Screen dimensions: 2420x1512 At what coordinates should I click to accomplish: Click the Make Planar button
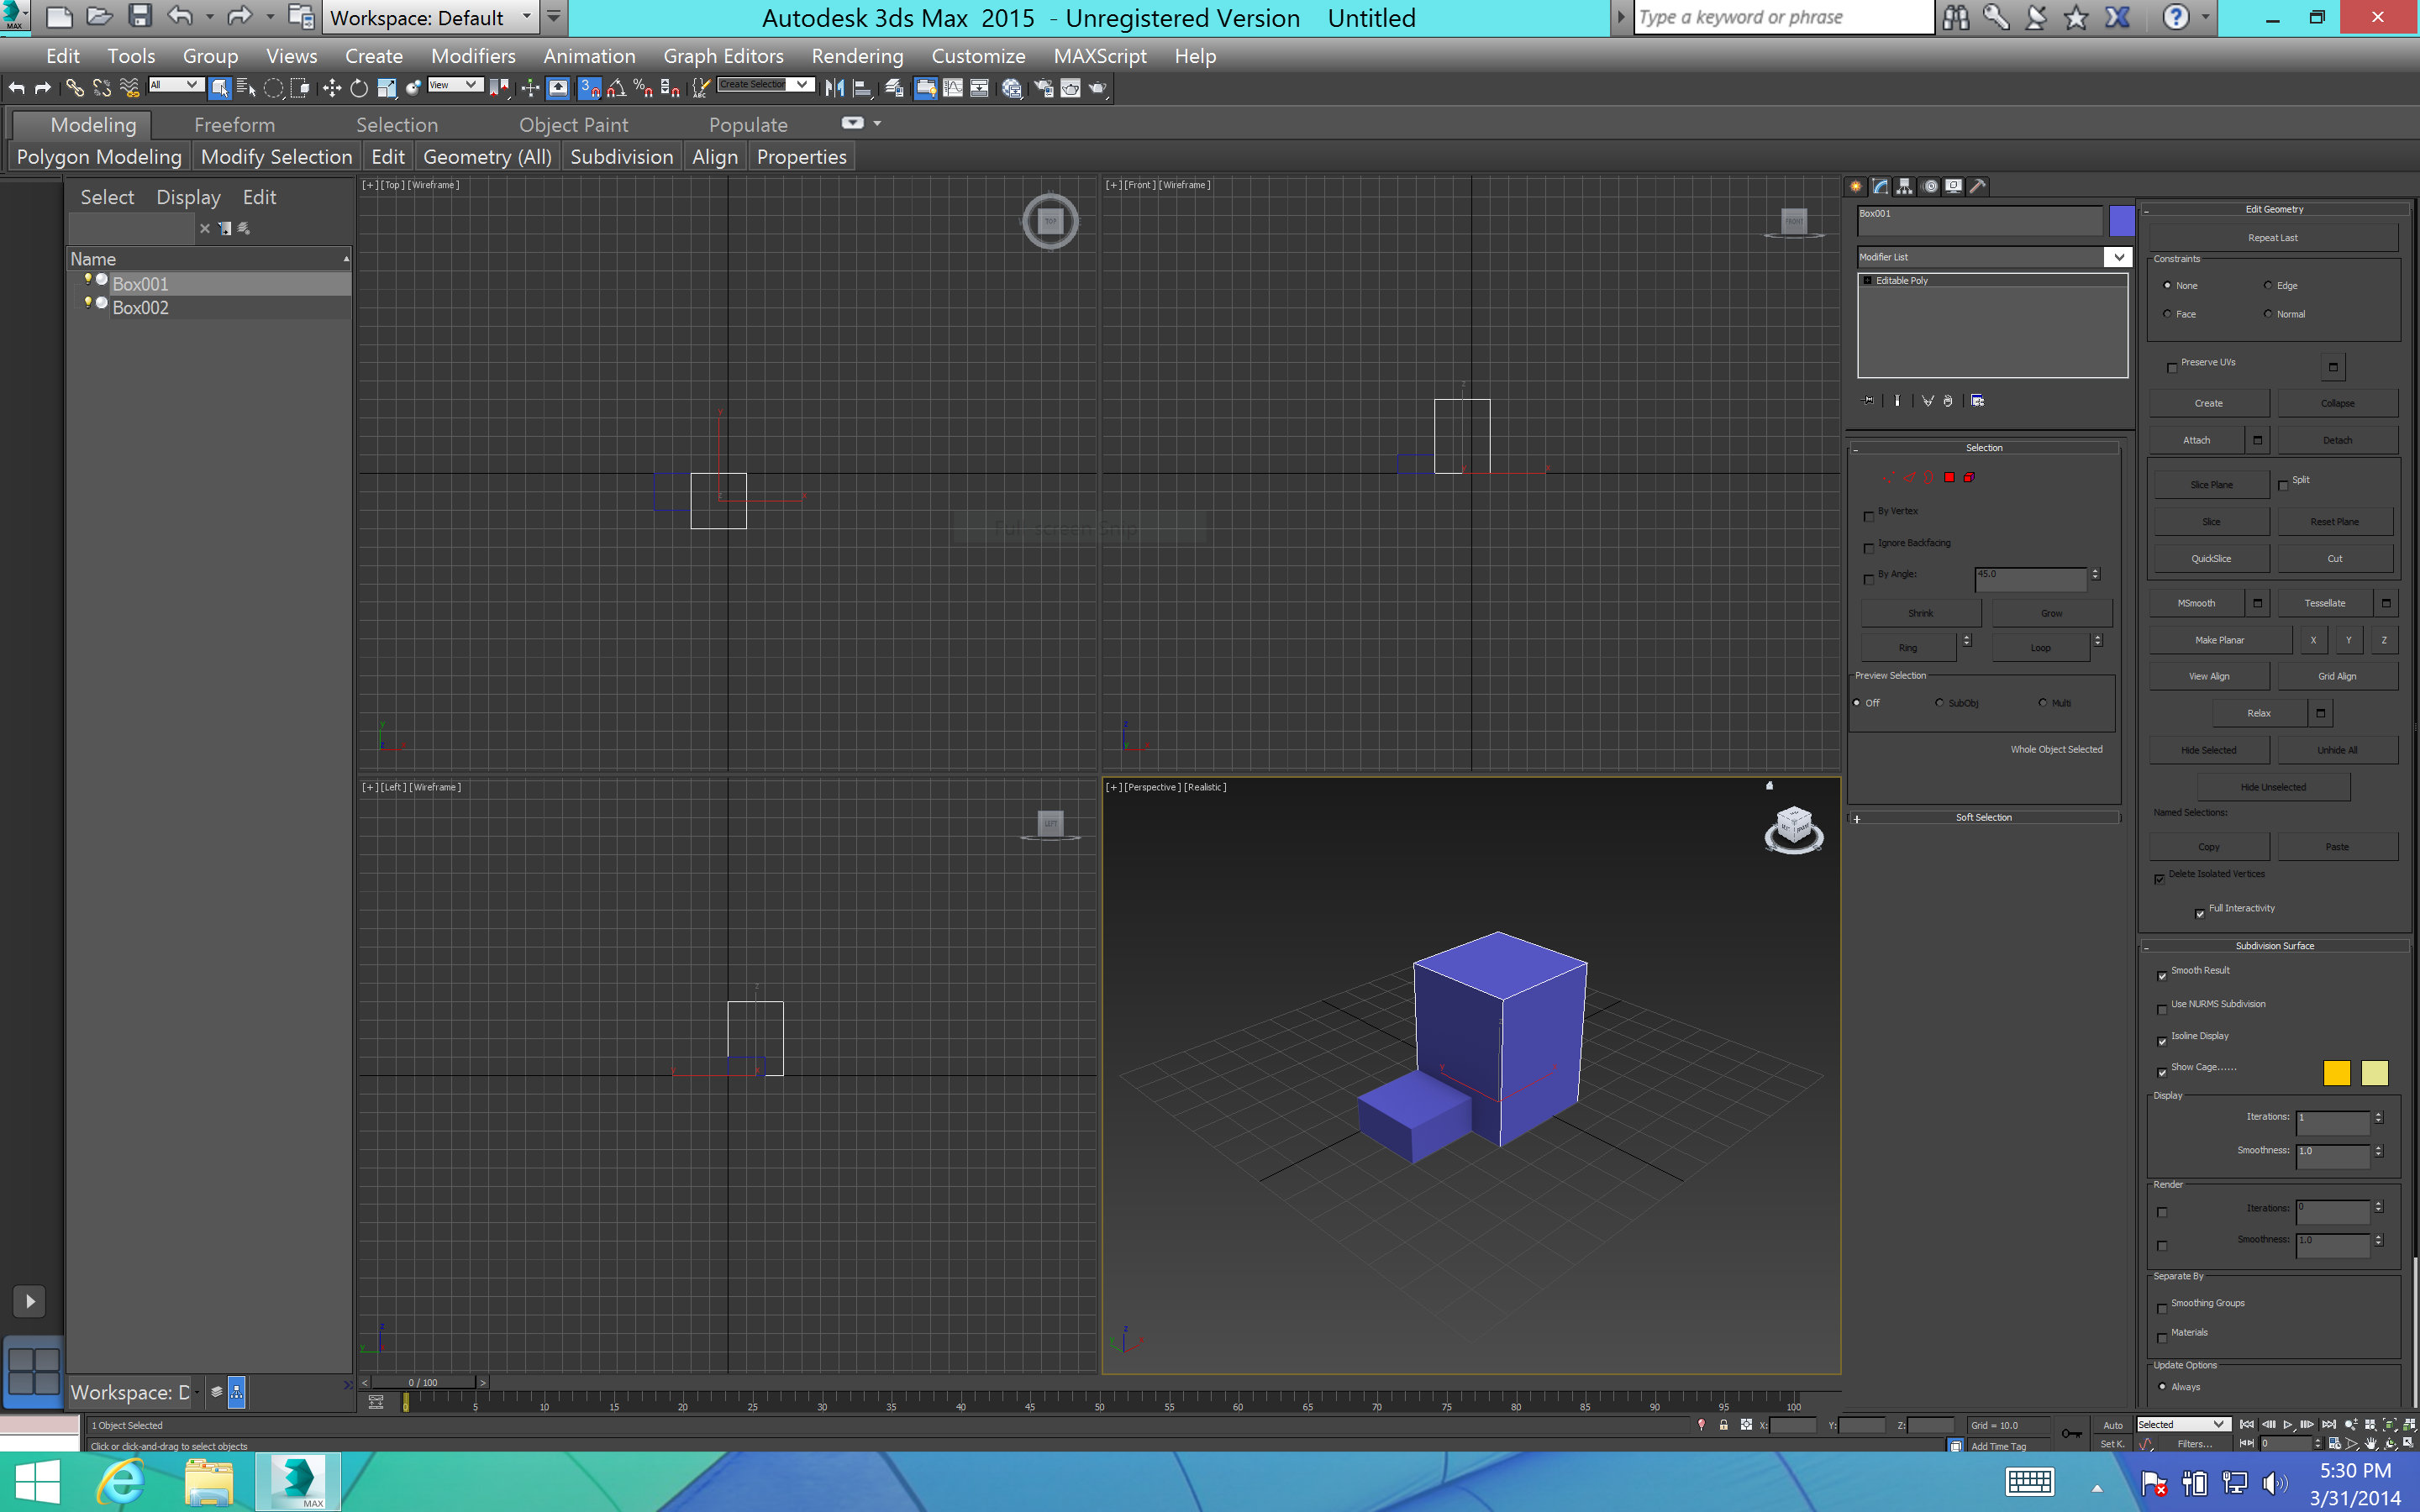tap(2223, 639)
